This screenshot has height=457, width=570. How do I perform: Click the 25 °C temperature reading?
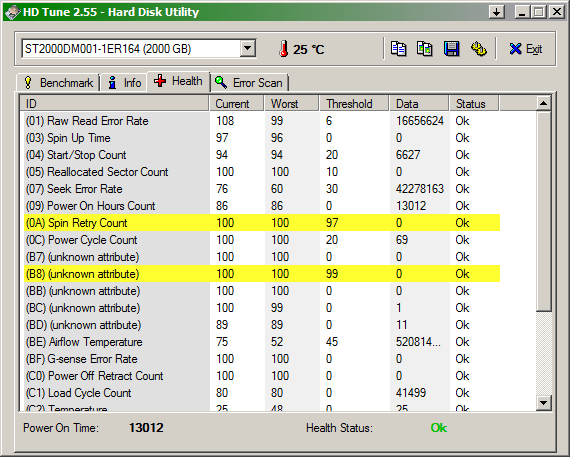coord(309,49)
